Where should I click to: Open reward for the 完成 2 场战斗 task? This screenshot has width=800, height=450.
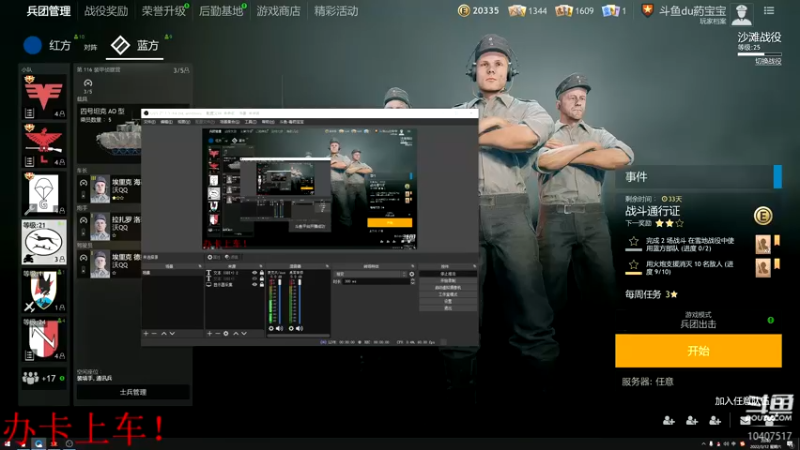point(763,244)
